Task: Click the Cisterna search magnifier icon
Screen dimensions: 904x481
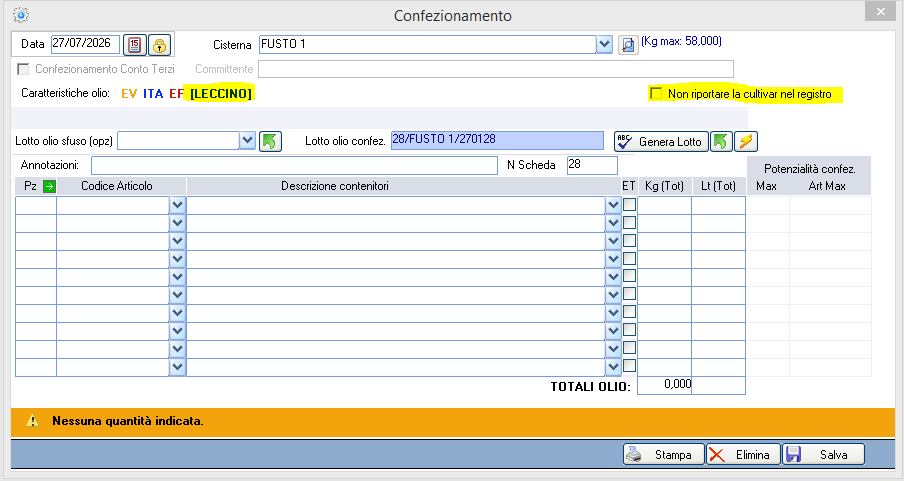Action: point(628,44)
